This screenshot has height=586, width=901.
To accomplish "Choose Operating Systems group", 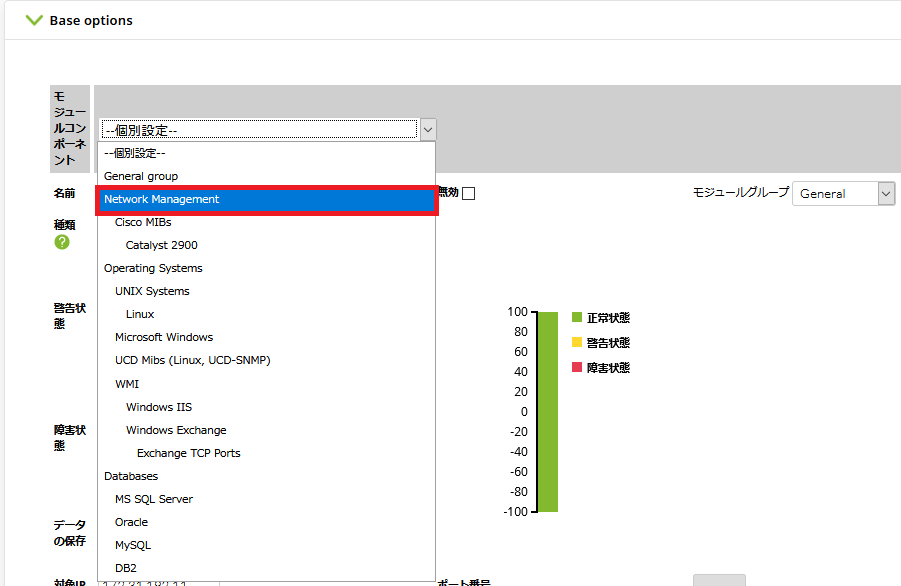I will pyautogui.click(x=266, y=268).
